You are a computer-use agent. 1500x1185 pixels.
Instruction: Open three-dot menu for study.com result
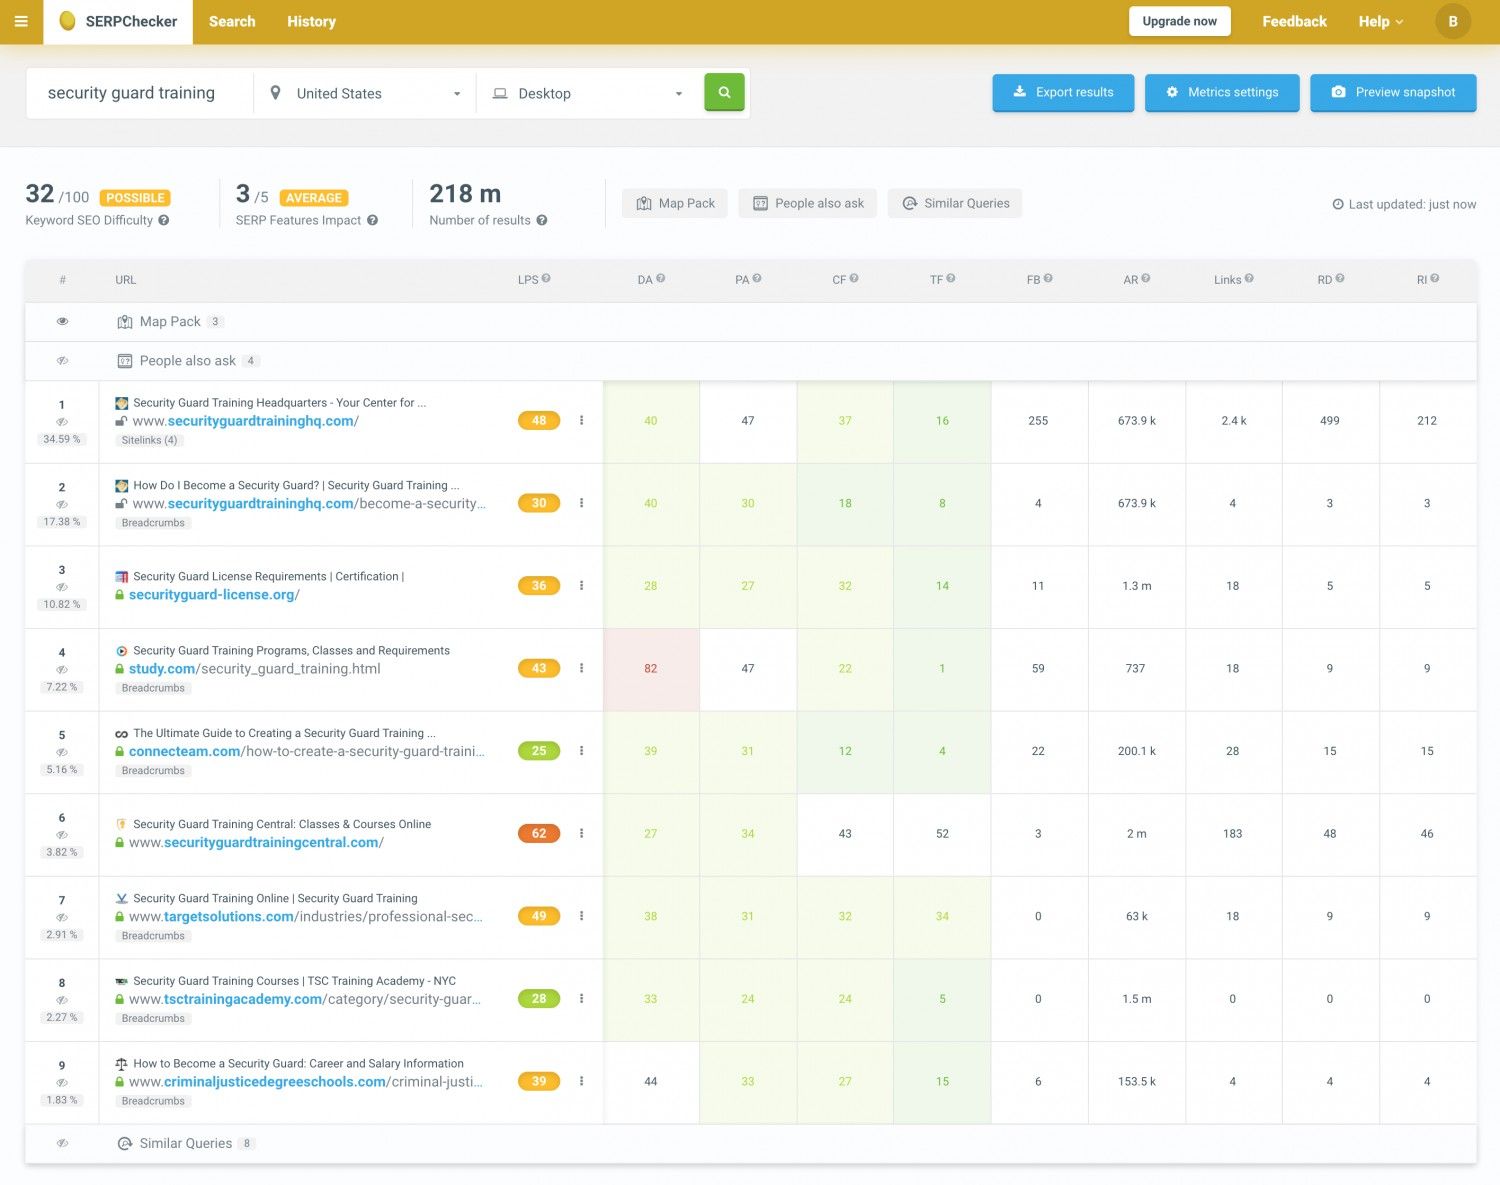point(581,668)
